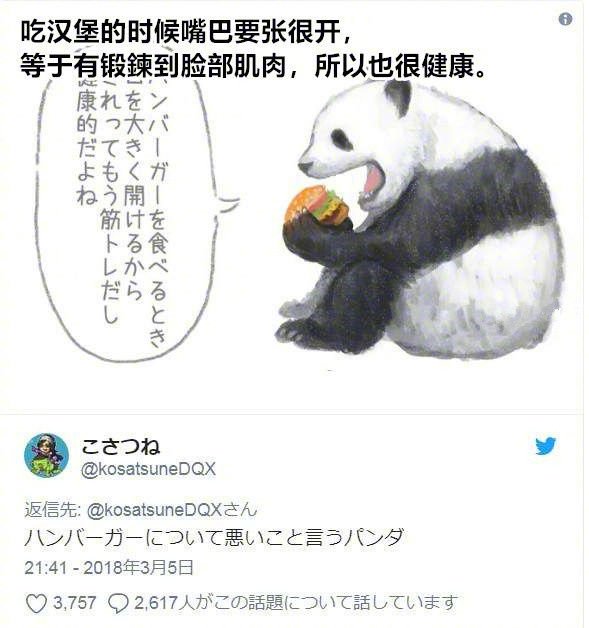
Task: Click the speech bubble tail pointer
Action: point(228,203)
